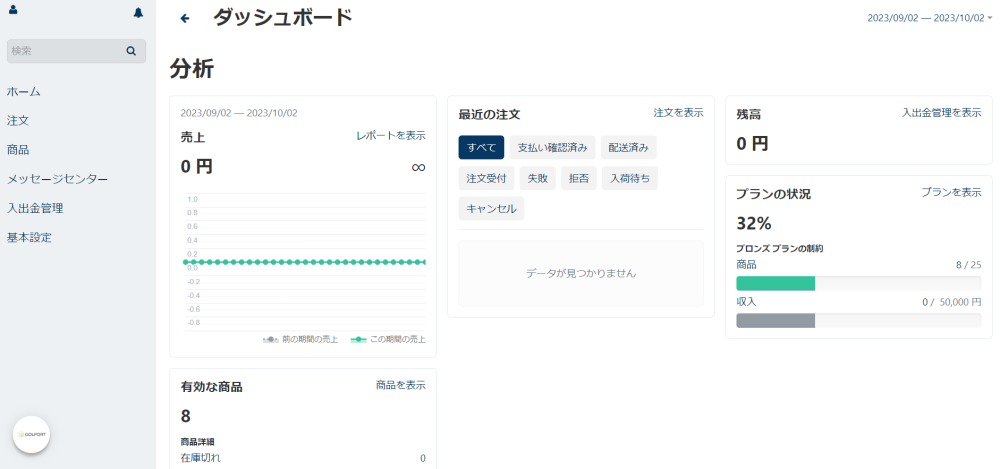
Task: Open 基本設定 in the sidebar
Action: [29, 237]
